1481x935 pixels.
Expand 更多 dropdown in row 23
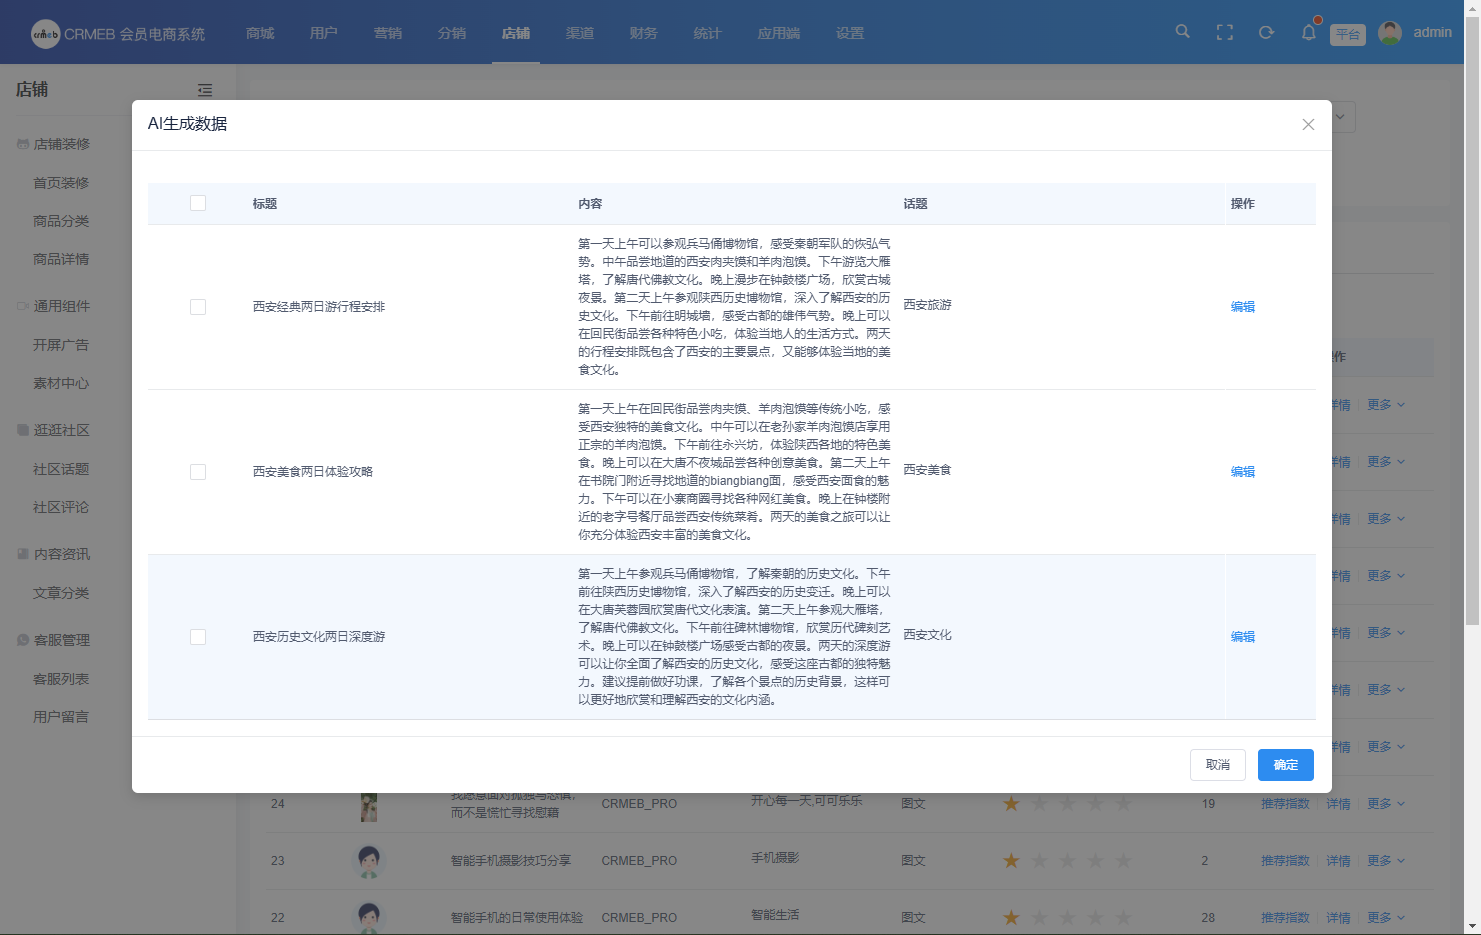pos(1385,861)
